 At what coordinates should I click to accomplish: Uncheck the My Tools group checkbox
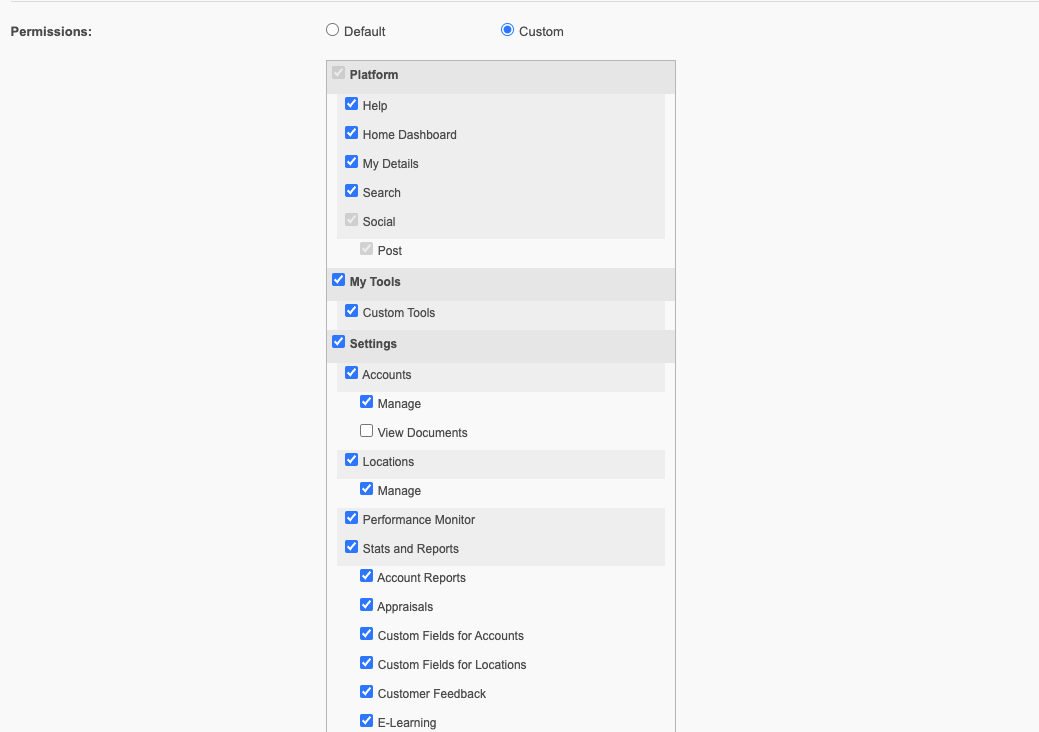click(339, 280)
